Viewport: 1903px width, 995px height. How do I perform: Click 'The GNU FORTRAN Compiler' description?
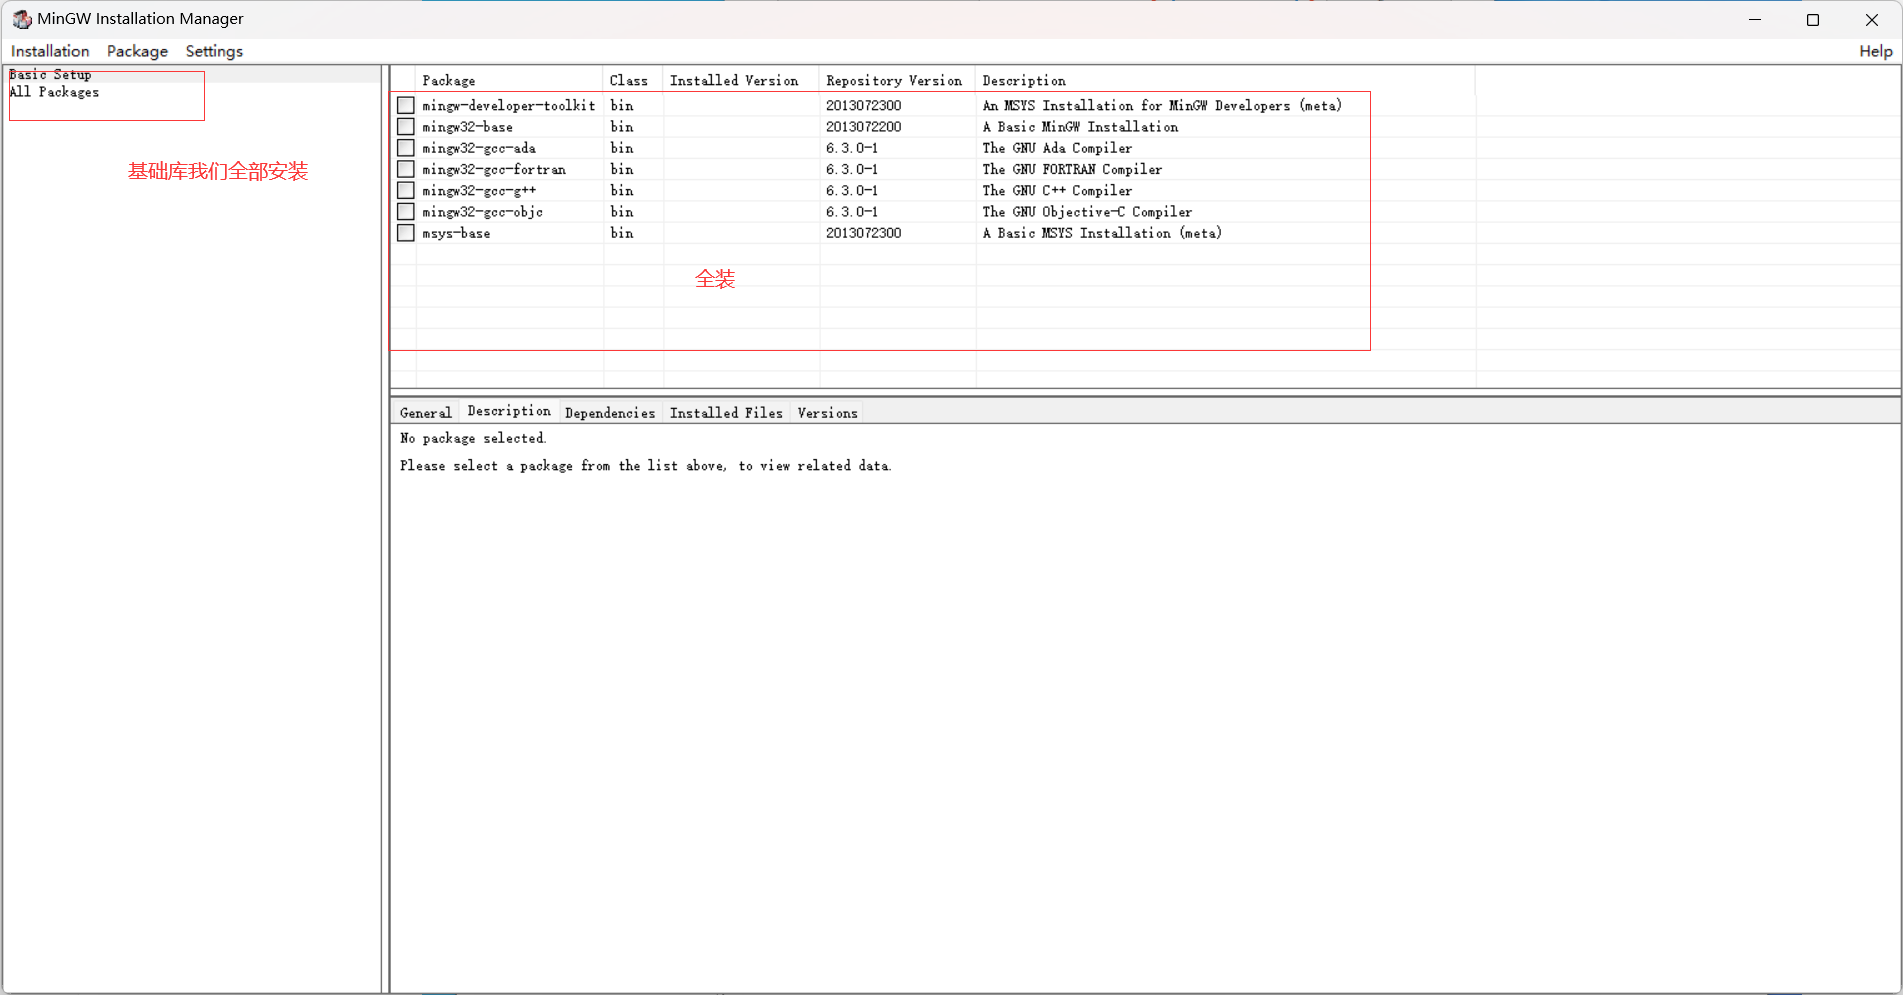pyautogui.click(x=1072, y=169)
